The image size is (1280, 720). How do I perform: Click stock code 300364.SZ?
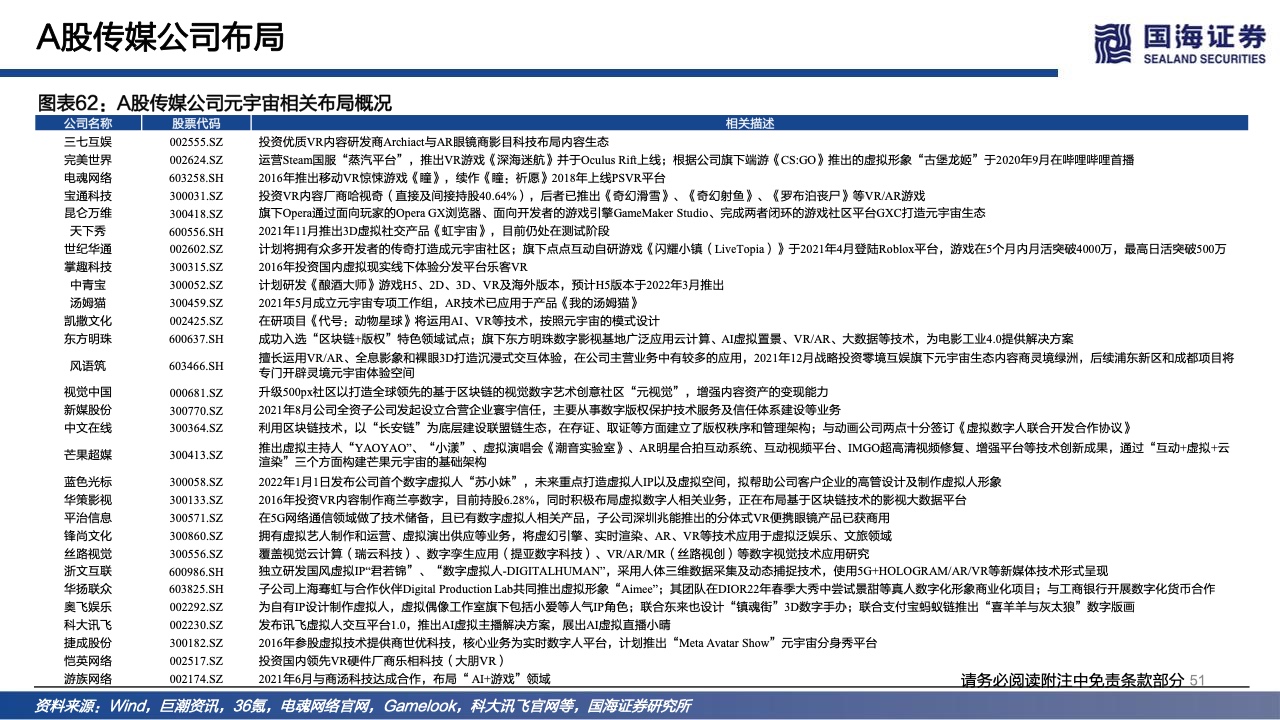(x=196, y=428)
